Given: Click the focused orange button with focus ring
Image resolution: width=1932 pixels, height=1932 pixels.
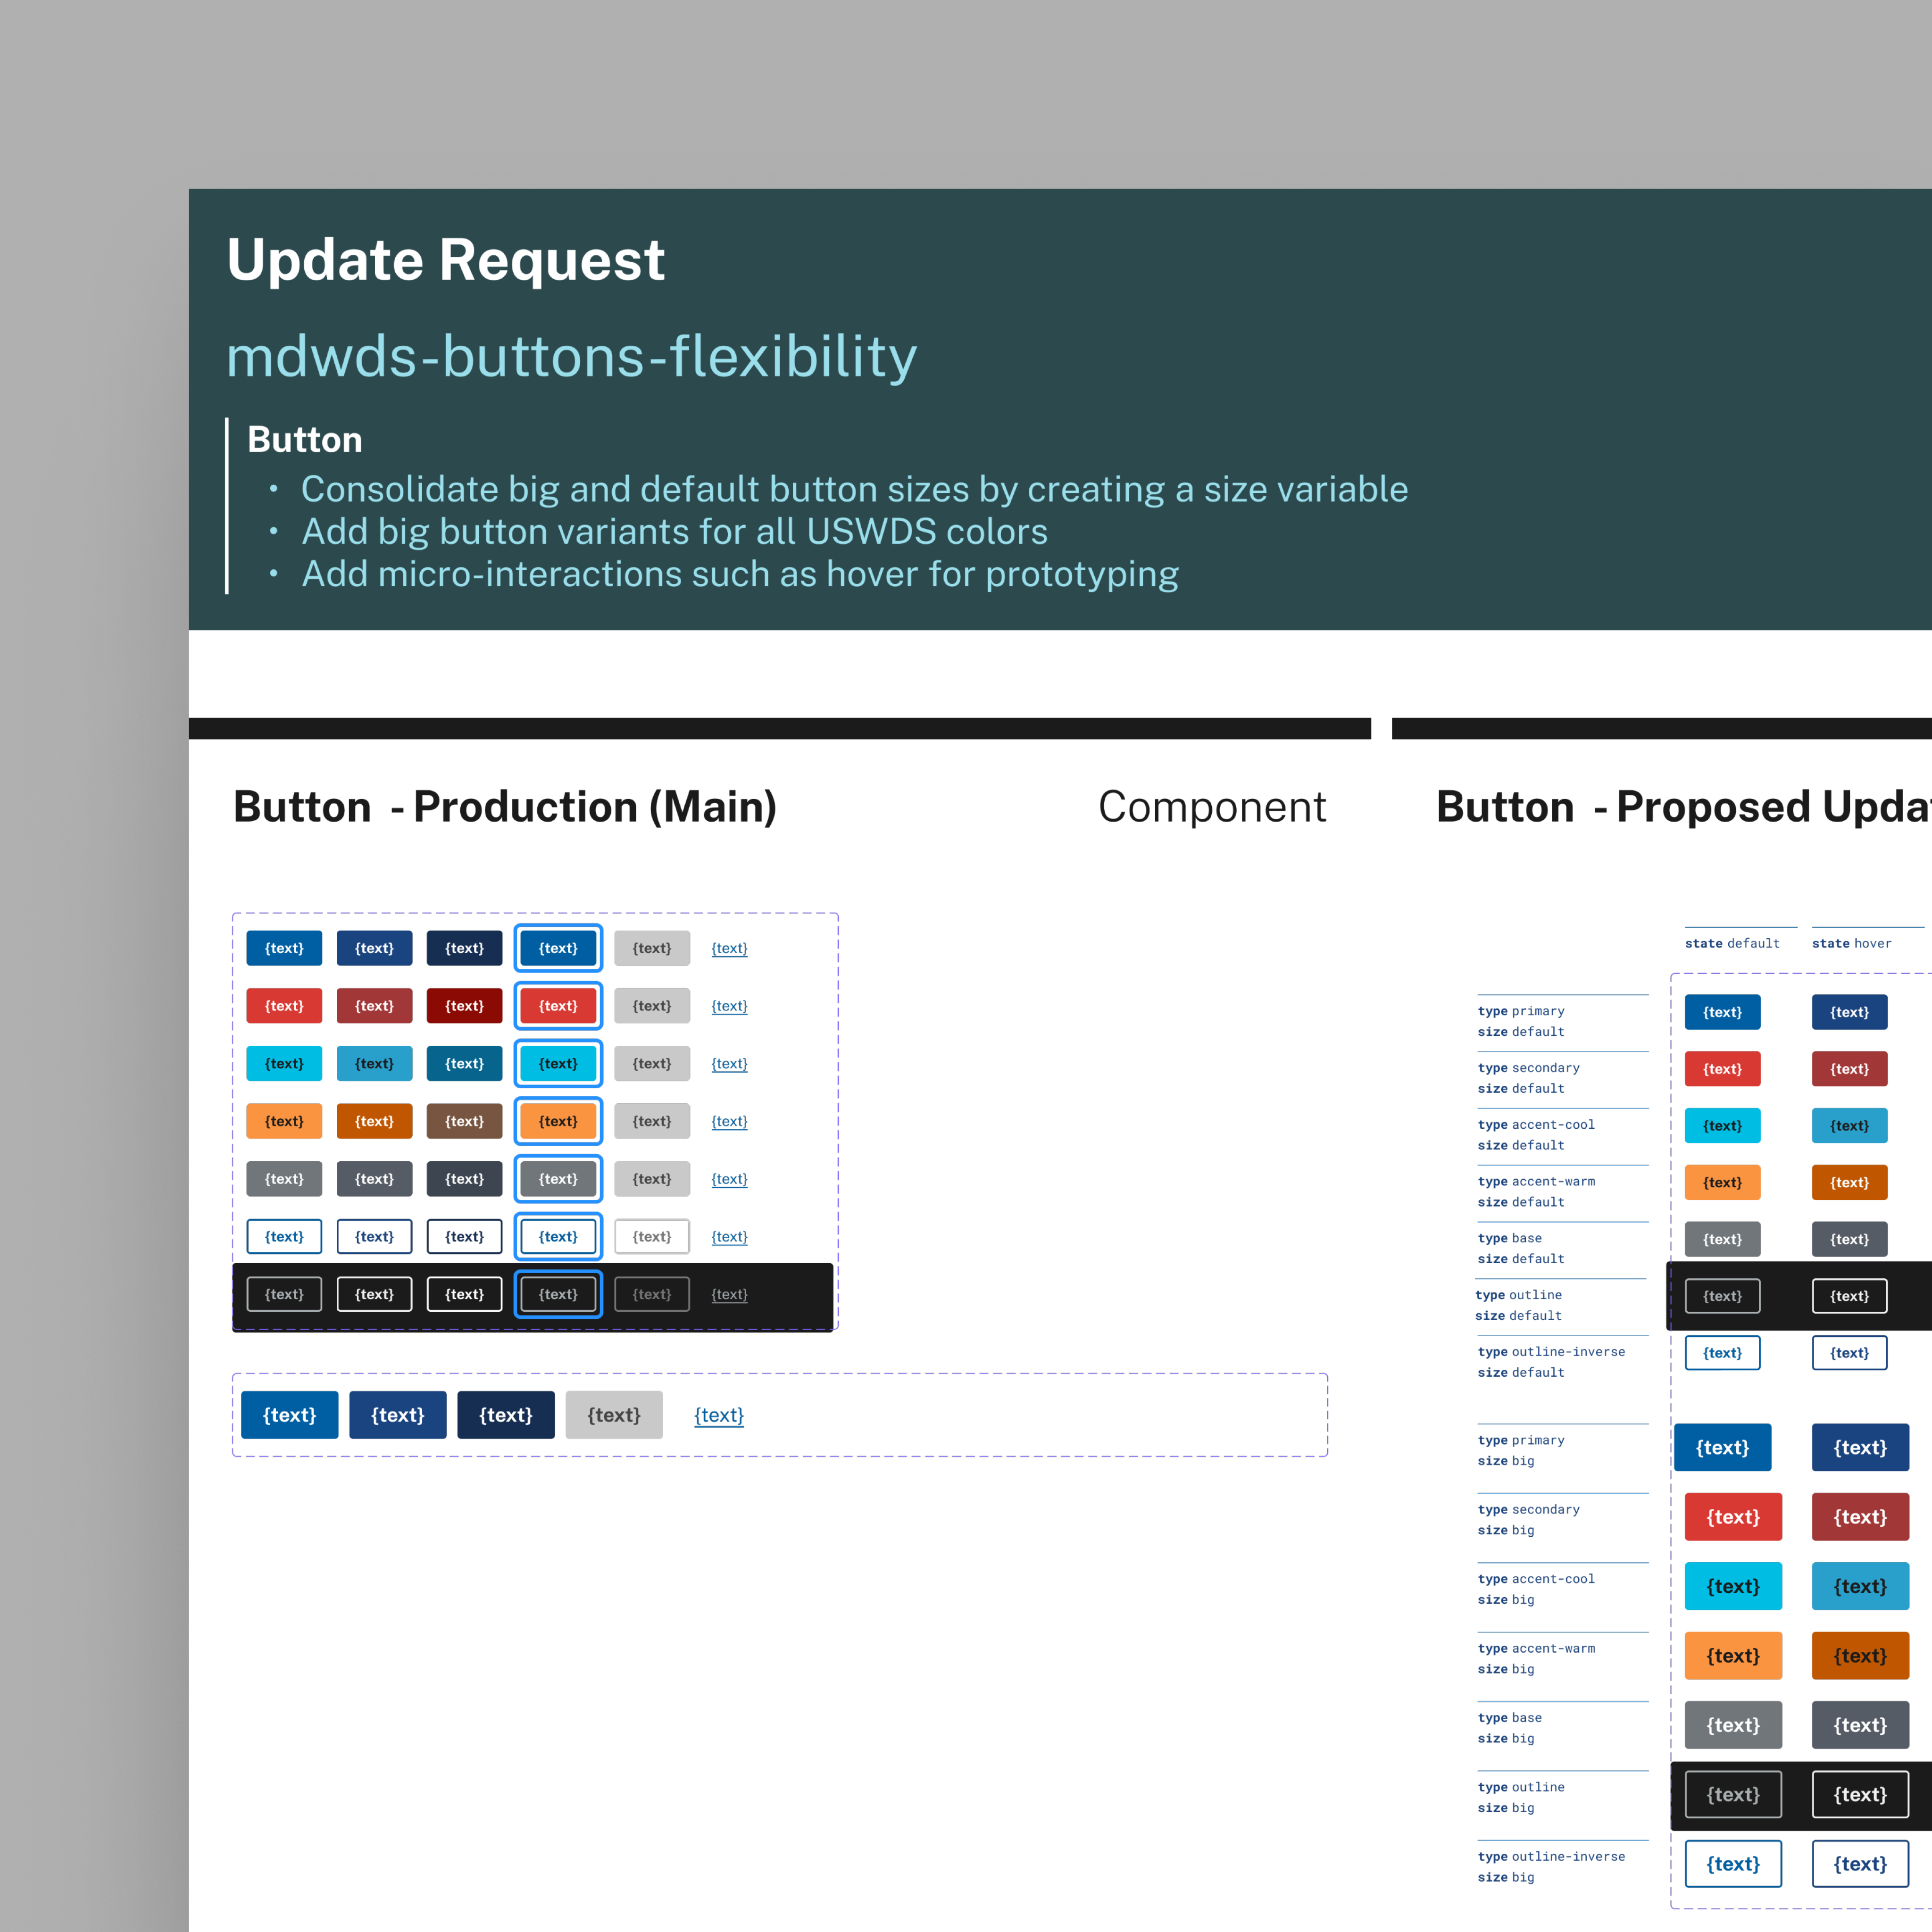Looking at the screenshot, I should [558, 1121].
